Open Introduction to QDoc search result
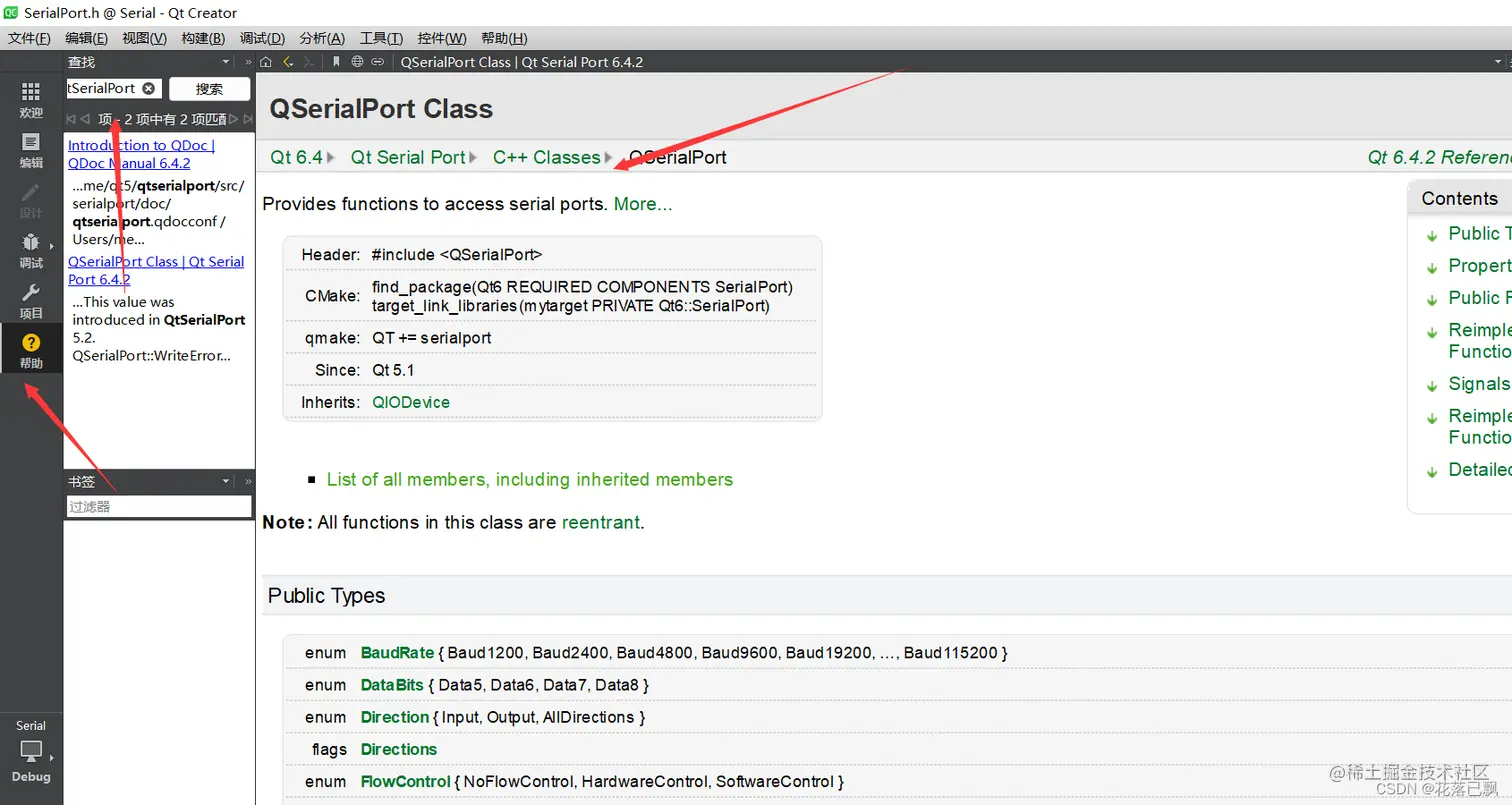Screen dimensions: 1512x805 click(141, 154)
